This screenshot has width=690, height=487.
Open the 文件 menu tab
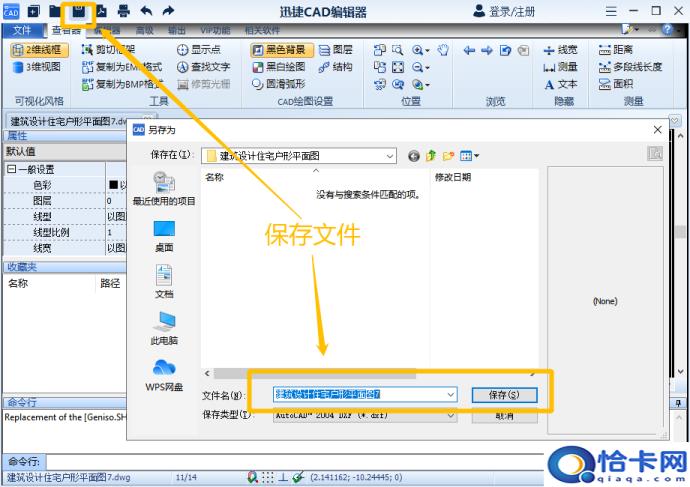(22, 30)
